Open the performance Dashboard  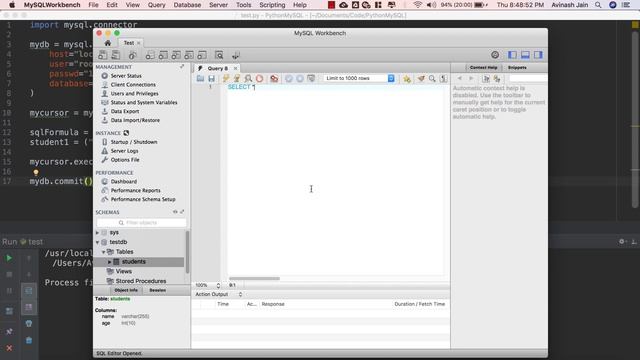click(x=124, y=182)
